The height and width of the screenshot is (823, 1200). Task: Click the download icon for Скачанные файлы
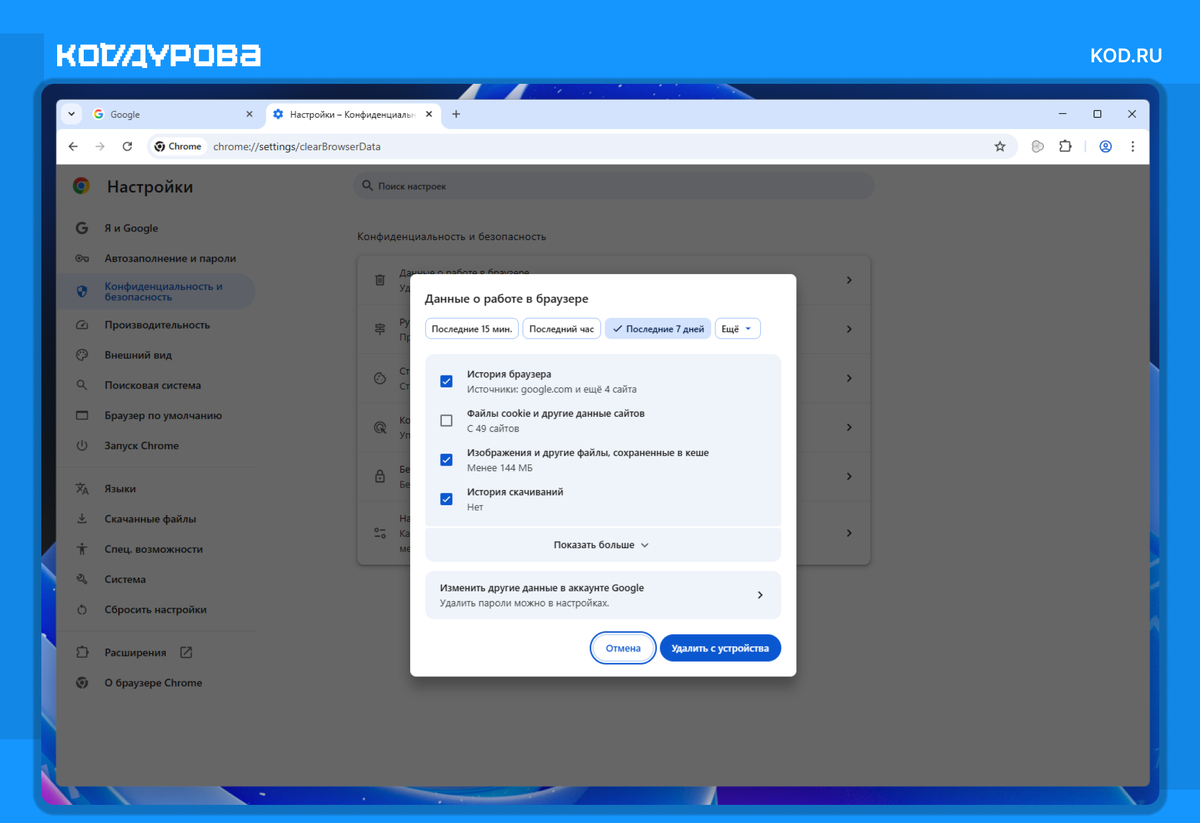point(82,519)
